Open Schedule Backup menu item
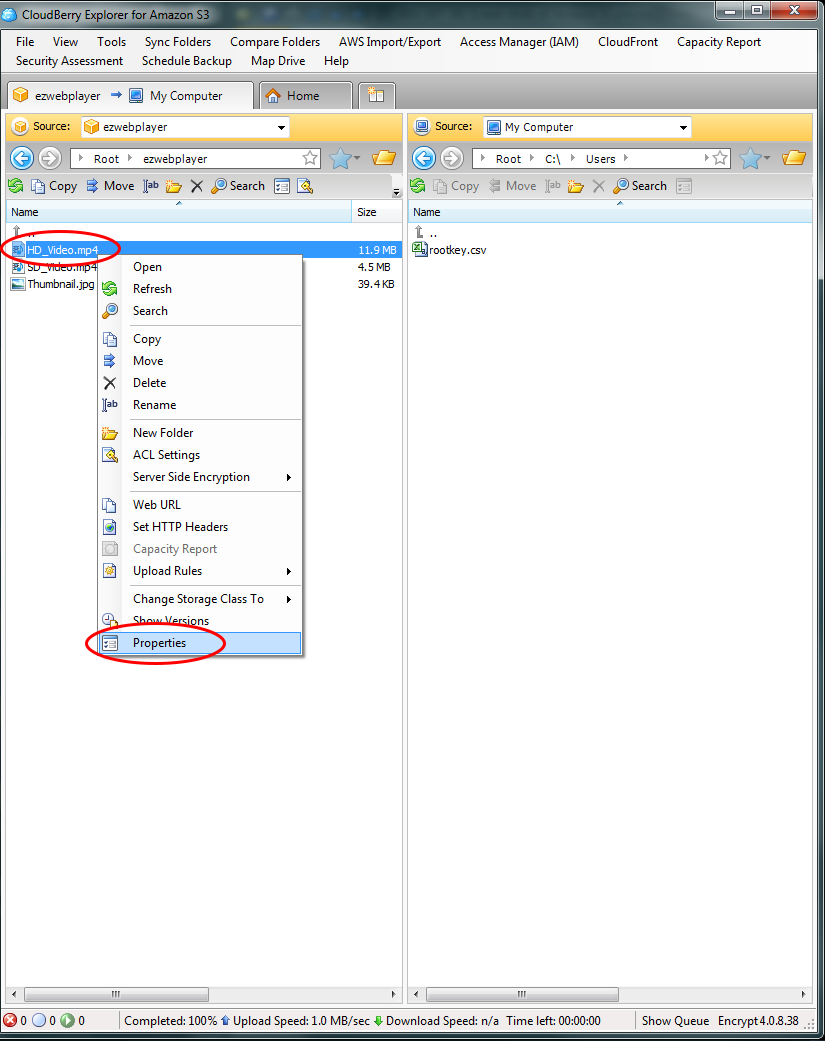The image size is (825, 1041). pyautogui.click(x=187, y=61)
